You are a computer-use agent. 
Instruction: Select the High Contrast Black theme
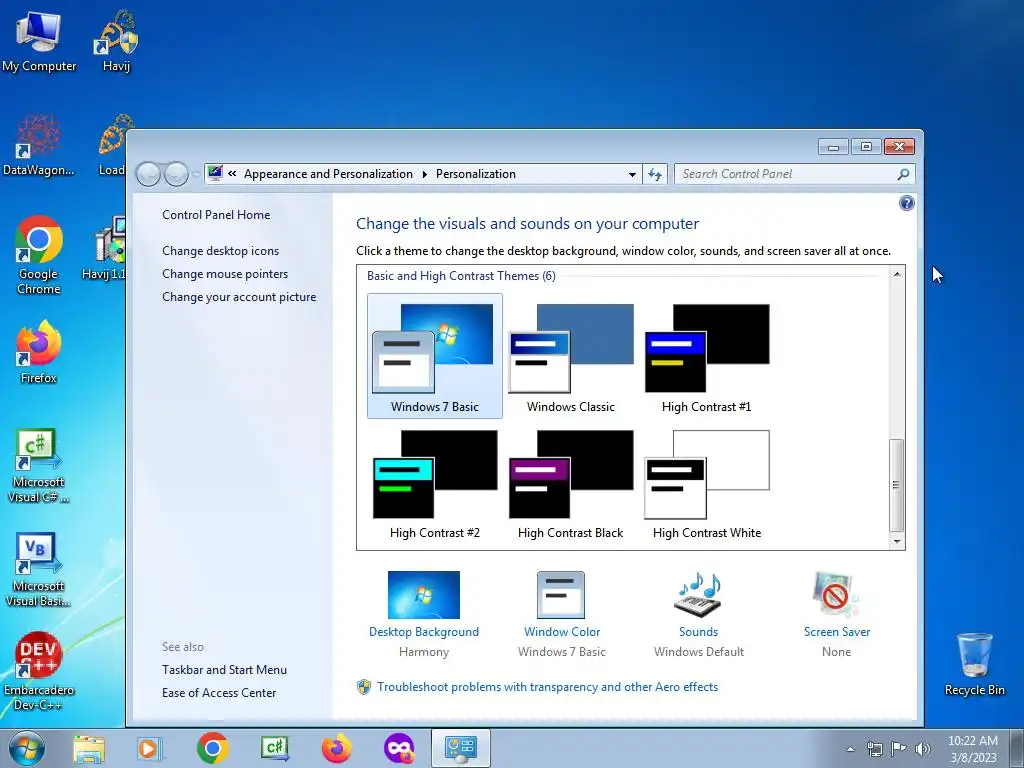click(571, 483)
